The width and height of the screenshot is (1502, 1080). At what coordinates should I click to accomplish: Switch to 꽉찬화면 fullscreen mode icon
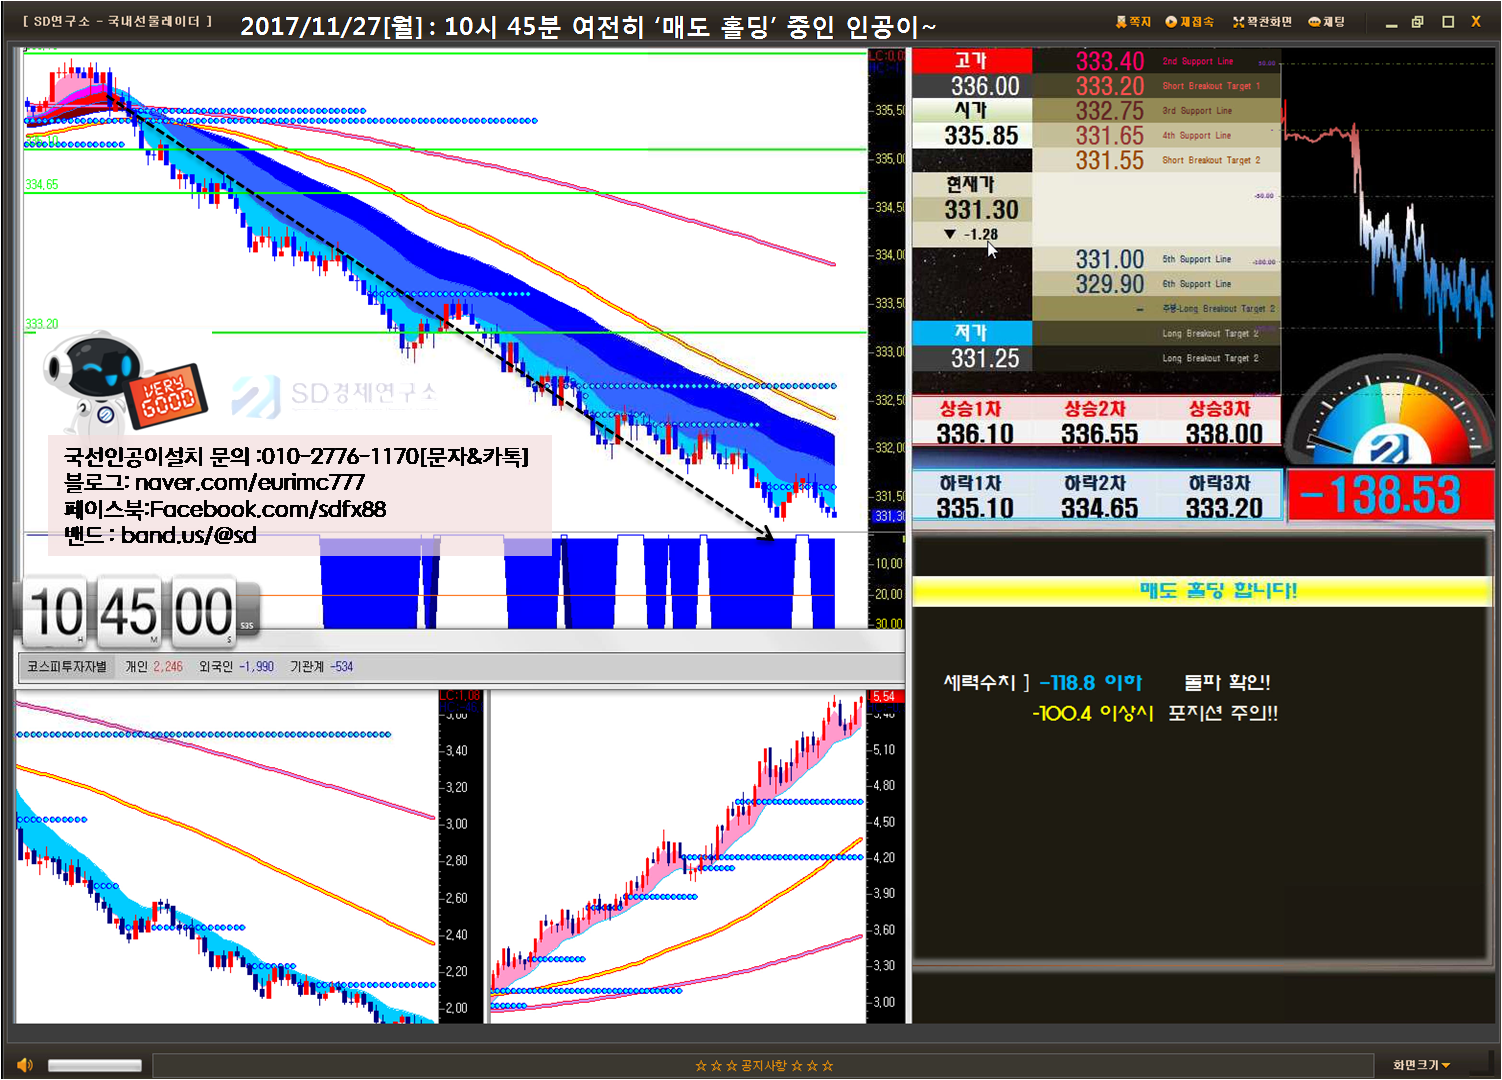pos(1262,21)
